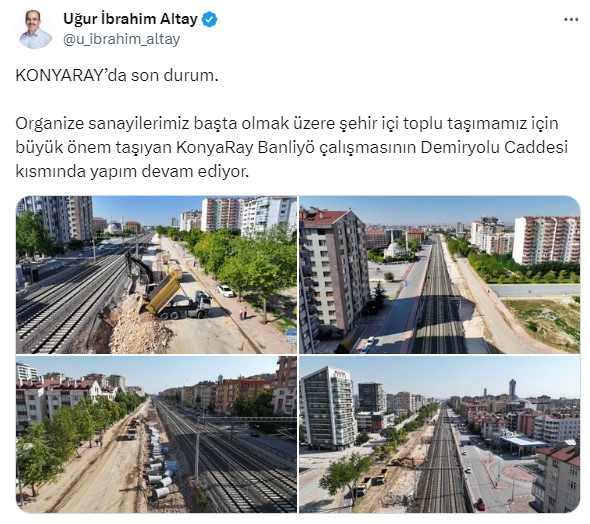Open bottom-left photo with concrete pipes

tap(157, 434)
